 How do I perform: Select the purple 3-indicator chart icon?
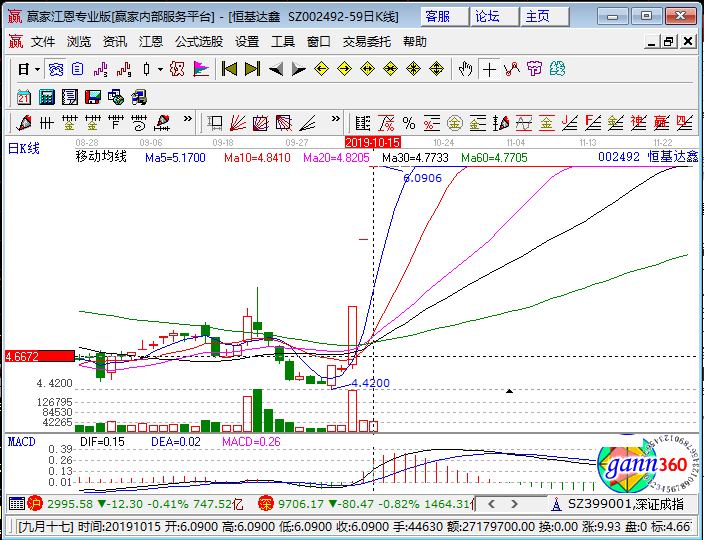tap(101, 70)
